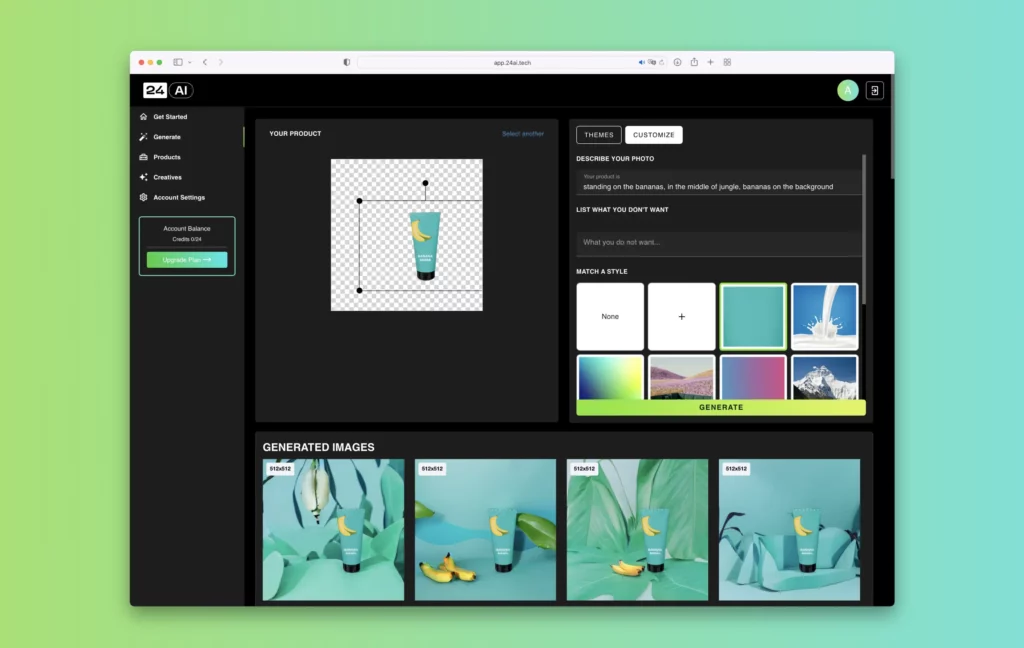Click the upper-left selection box corner handle
Image resolution: width=1024 pixels, height=648 pixels.
[x=359, y=201]
